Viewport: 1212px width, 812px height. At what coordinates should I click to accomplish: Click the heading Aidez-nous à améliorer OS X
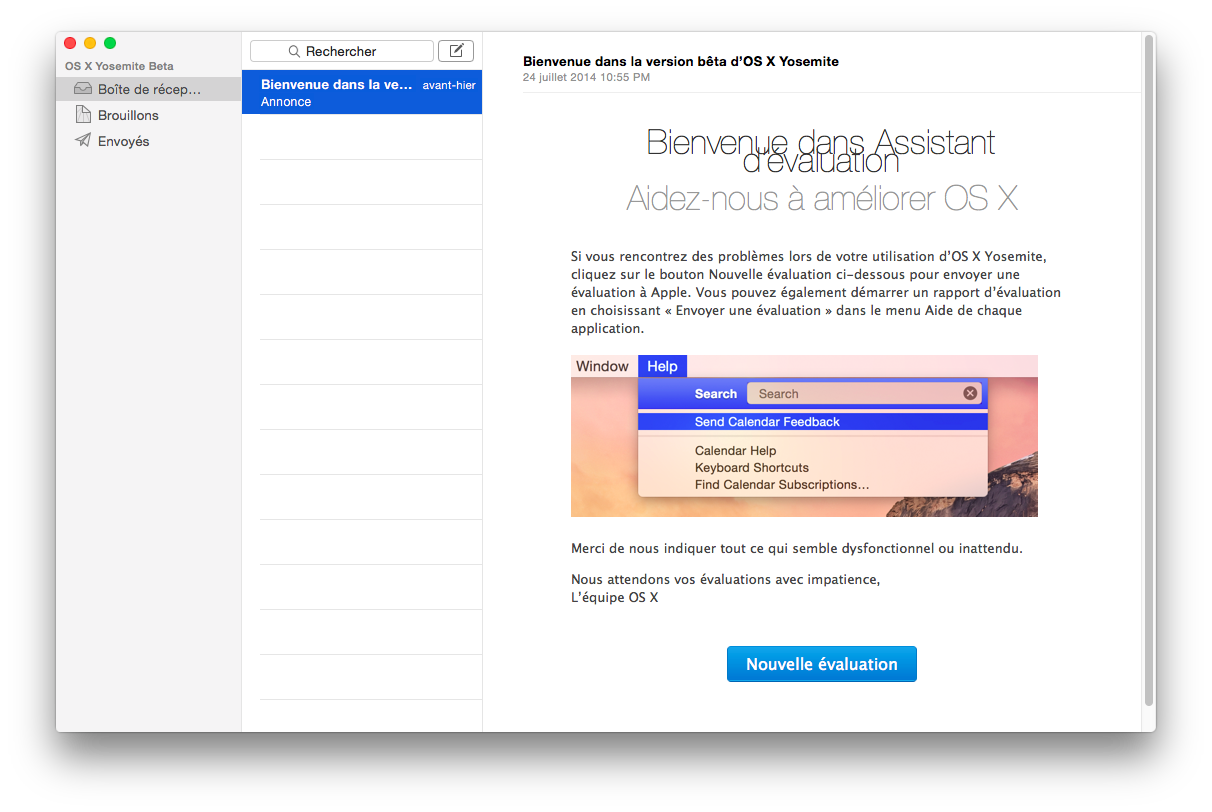click(822, 198)
